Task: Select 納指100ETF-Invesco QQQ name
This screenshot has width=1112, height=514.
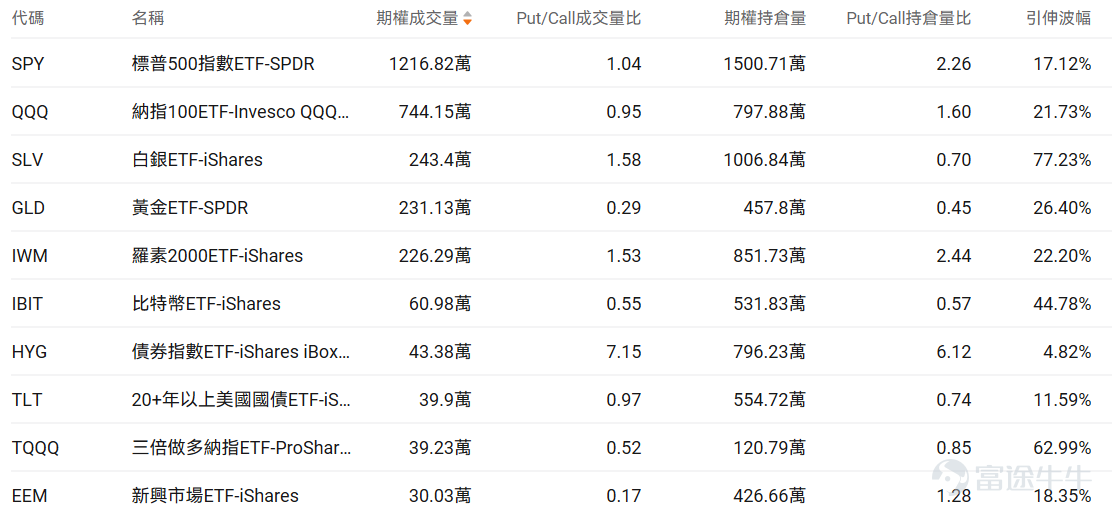Action: coord(240,112)
